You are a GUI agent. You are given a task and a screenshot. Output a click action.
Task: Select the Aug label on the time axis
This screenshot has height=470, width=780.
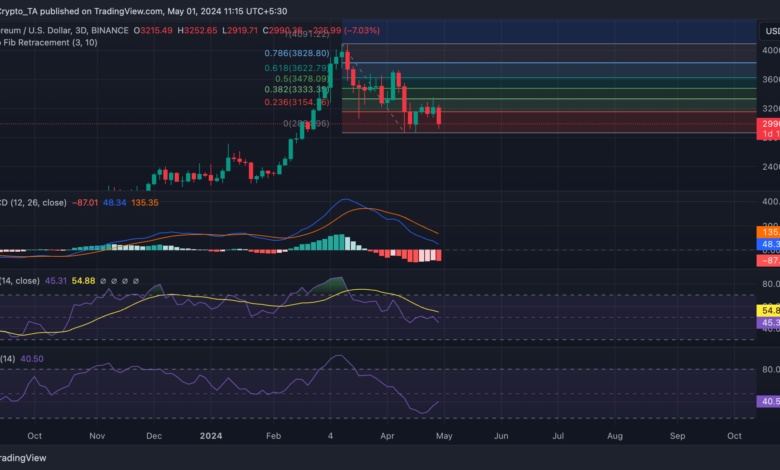click(x=616, y=436)
